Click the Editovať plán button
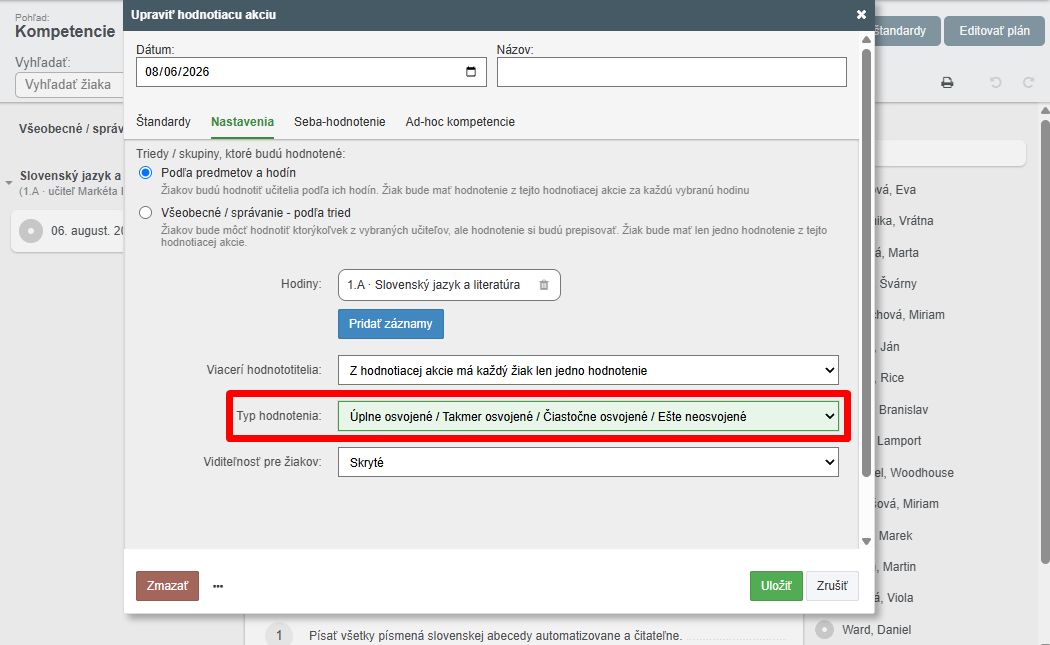This screenshot has height=645, width=1050. tap(994, 31)
